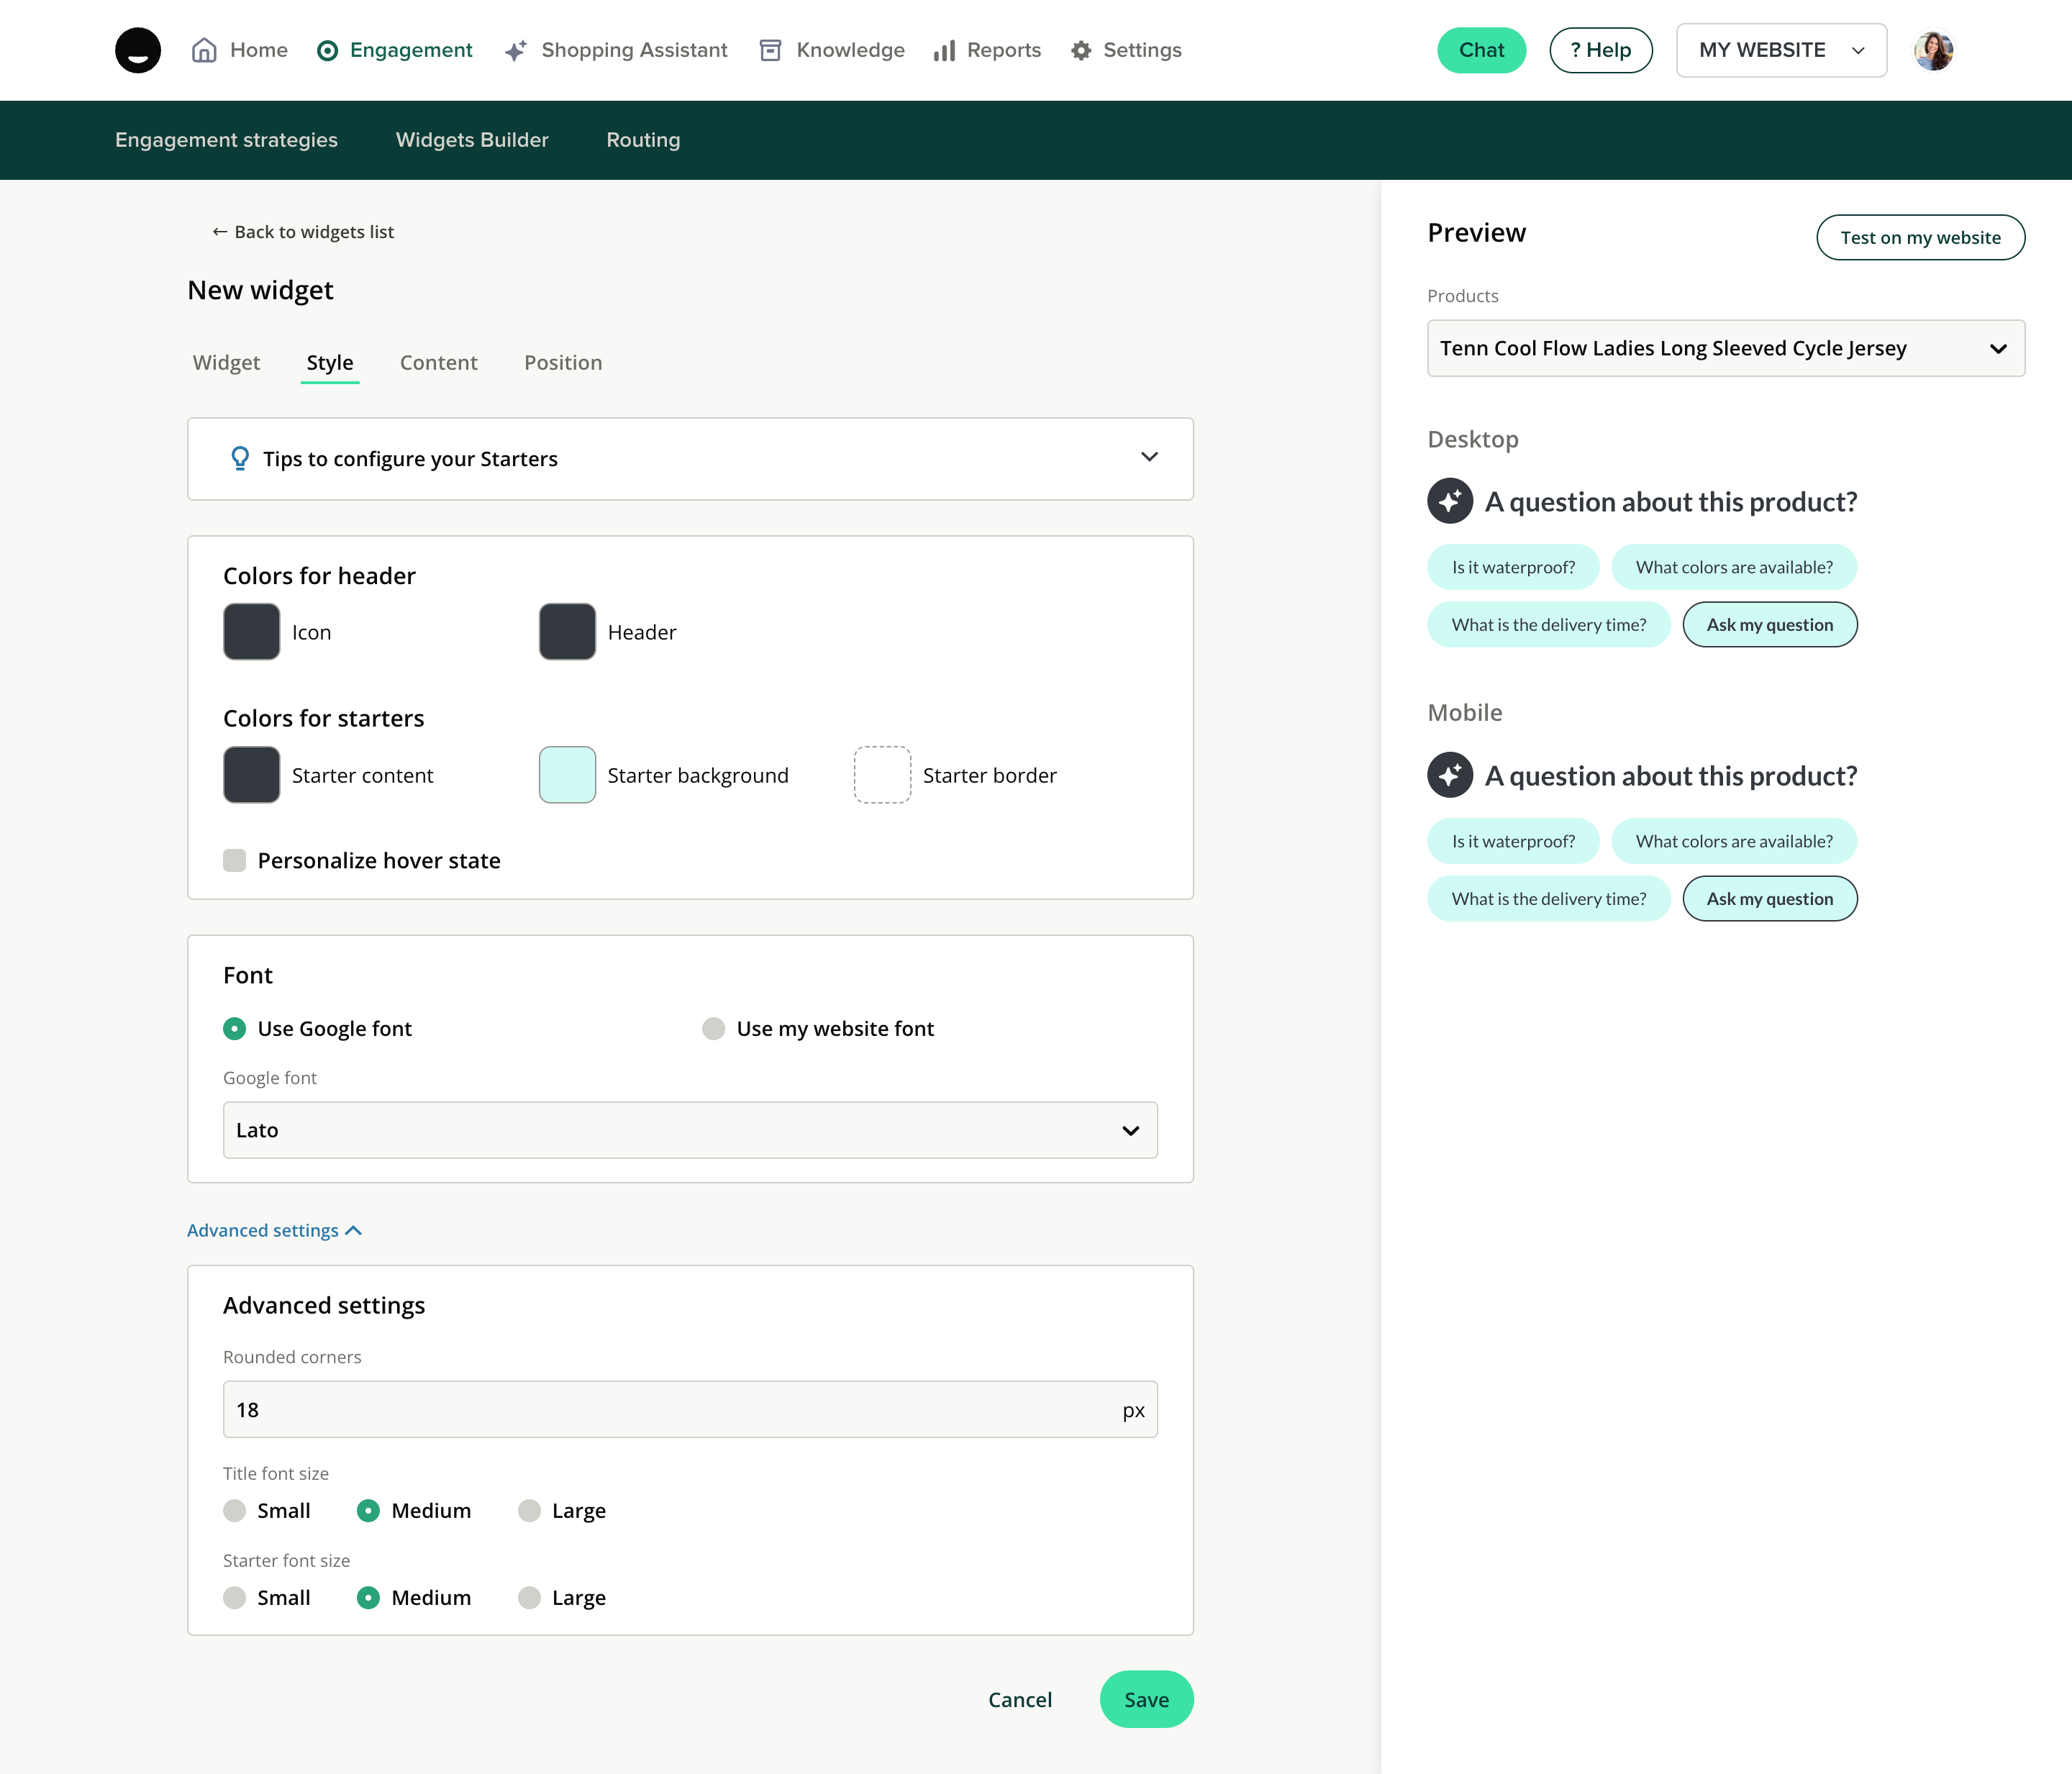Enable Personalize hover state checkbox
Screen dimensions: 2072x1774
click(x=235, y=860)
